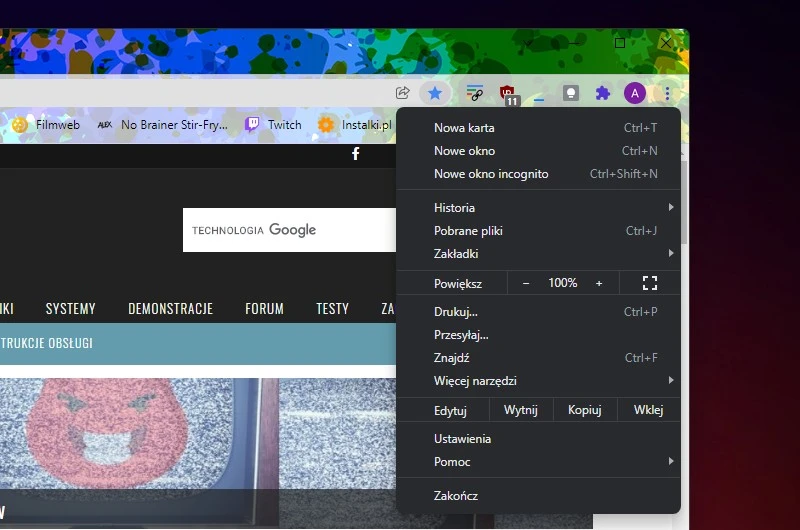Open the purple profile avatar A
800x530 pixels.
pos(635,93)
